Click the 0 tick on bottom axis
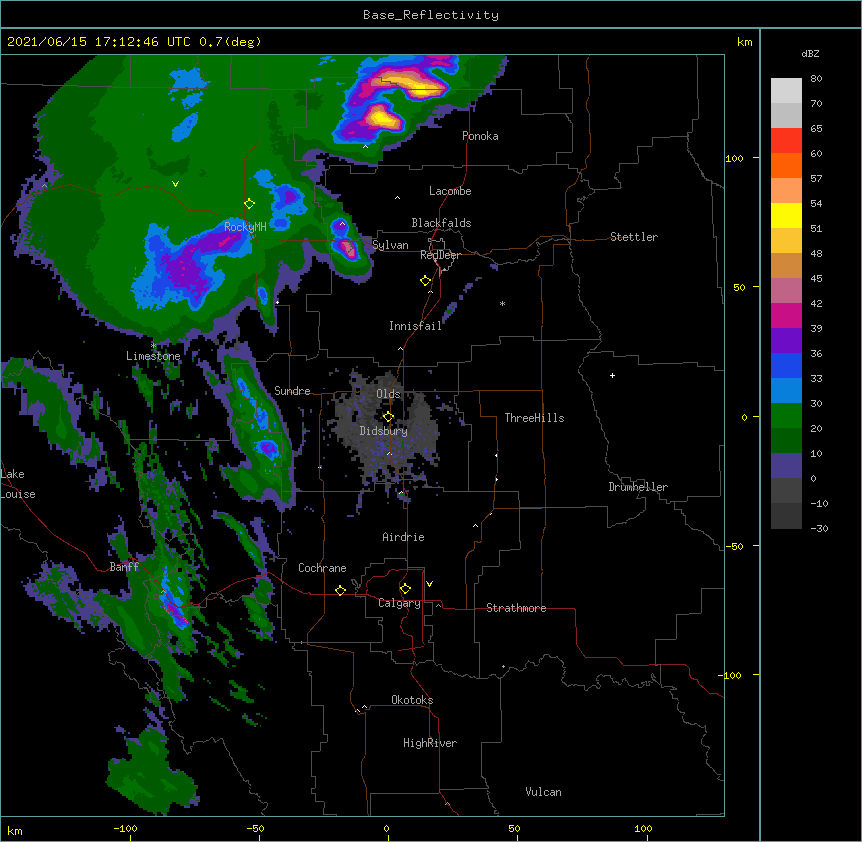The image size is (862, 842). tap(386, 828)
